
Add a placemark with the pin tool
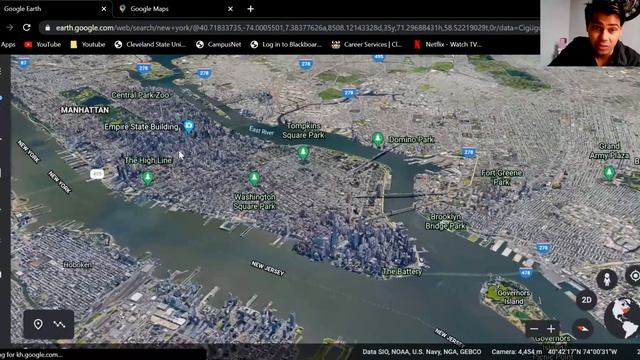click(38, 324)
